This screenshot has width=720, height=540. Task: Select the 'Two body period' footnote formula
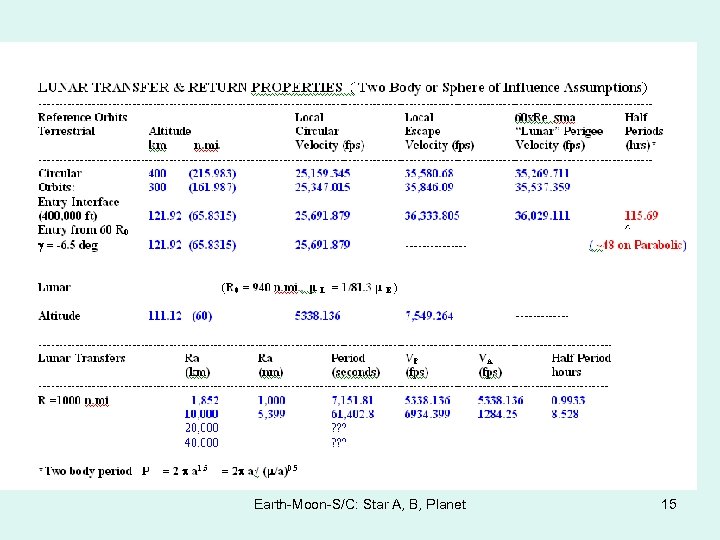coord(168,471)
